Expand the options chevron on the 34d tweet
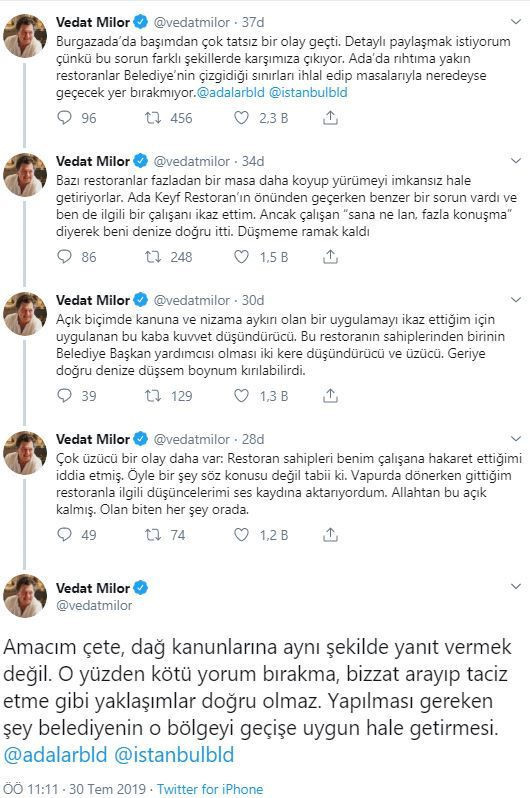Screen dimensions: 530x798 pyautogui.click(x=516, y=161)
